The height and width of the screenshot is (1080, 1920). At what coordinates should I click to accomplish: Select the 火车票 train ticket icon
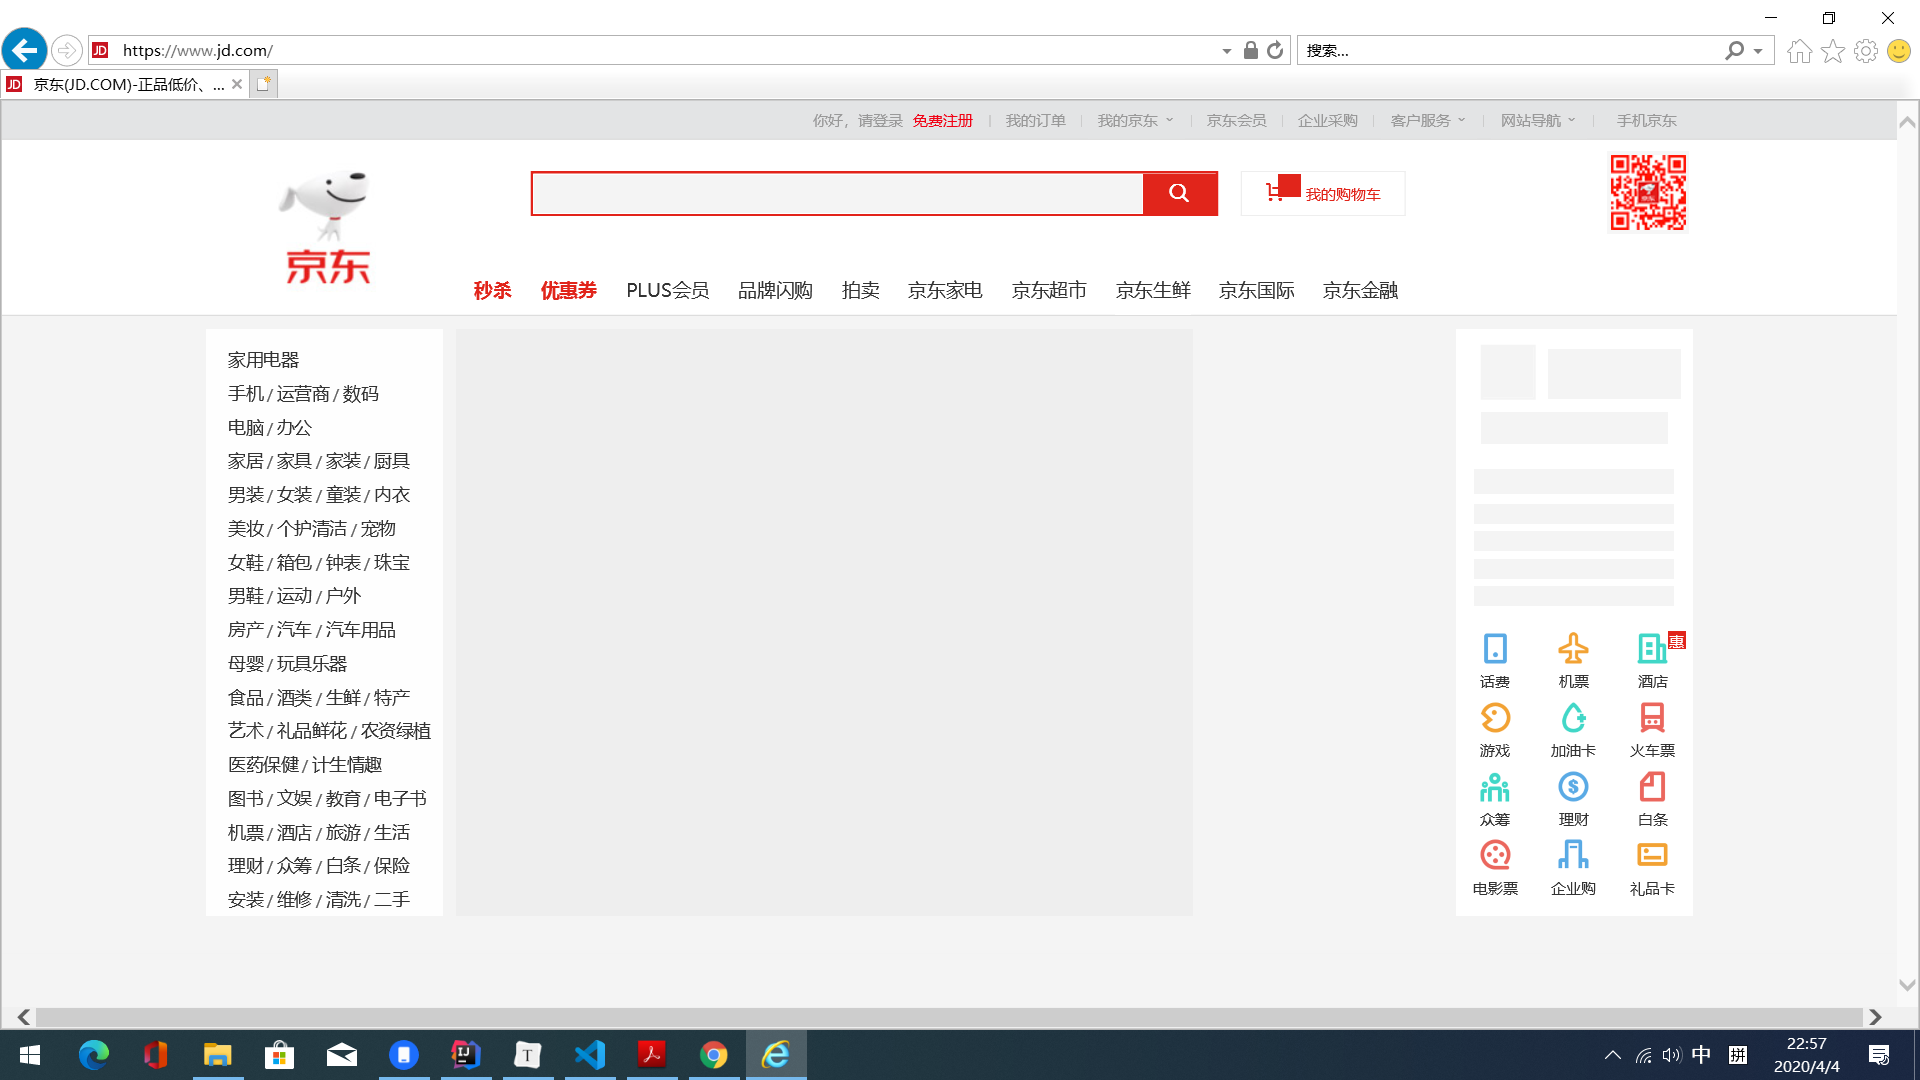click(1652, 719)
